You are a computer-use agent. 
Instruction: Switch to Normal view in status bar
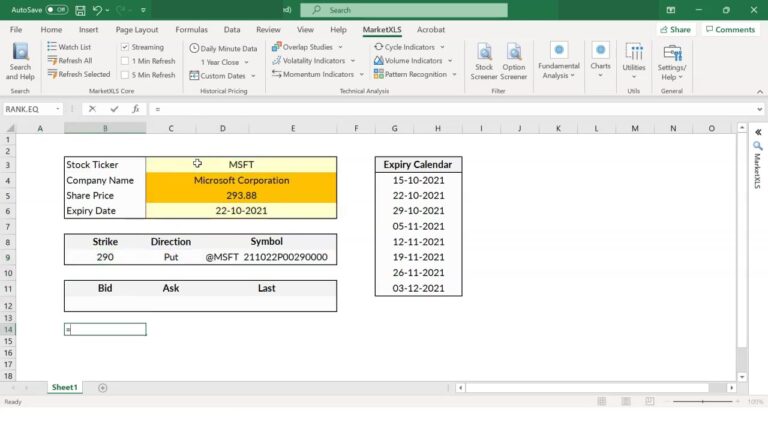602,402
